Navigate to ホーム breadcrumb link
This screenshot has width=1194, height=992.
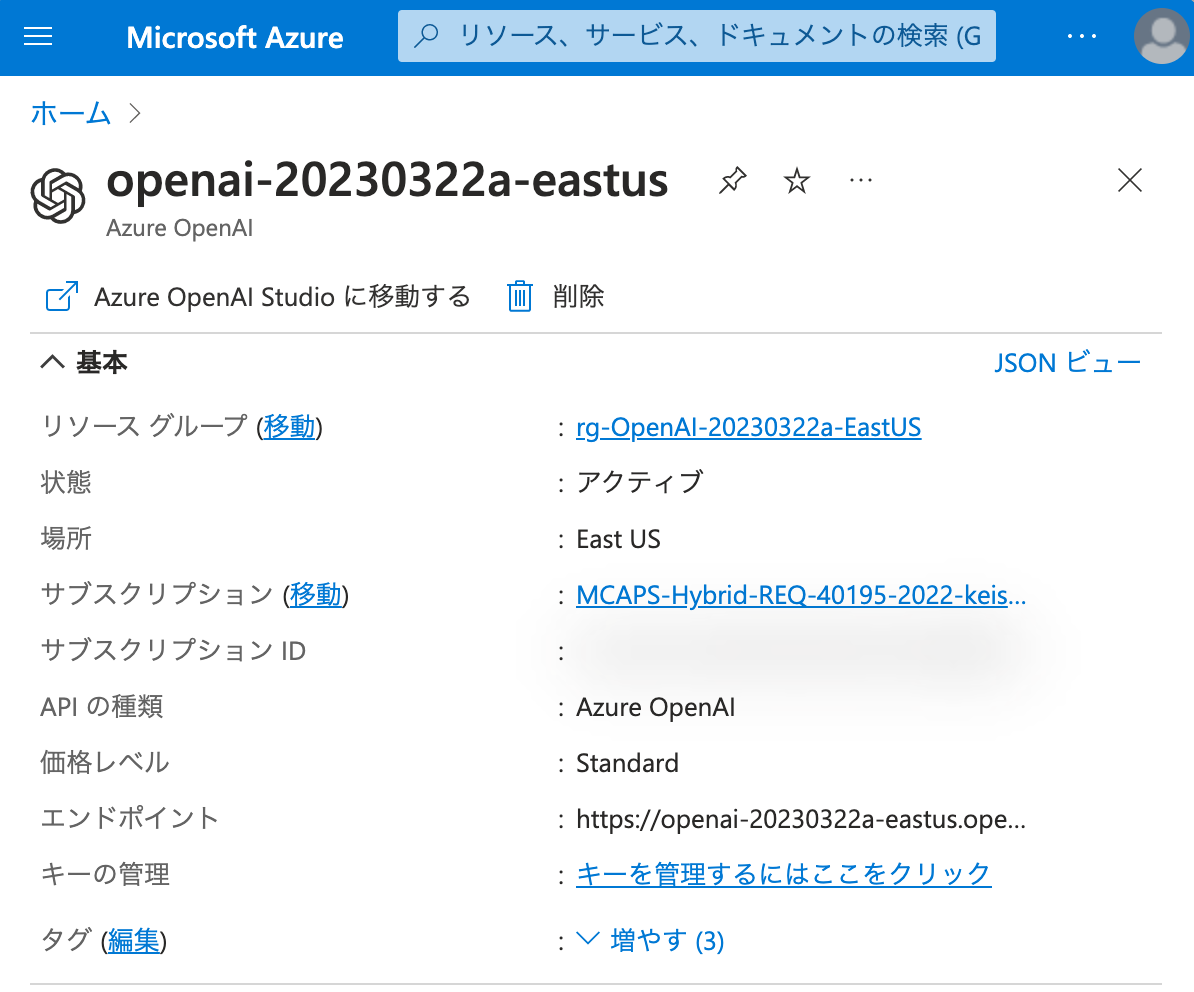click(x=70, y=113)
